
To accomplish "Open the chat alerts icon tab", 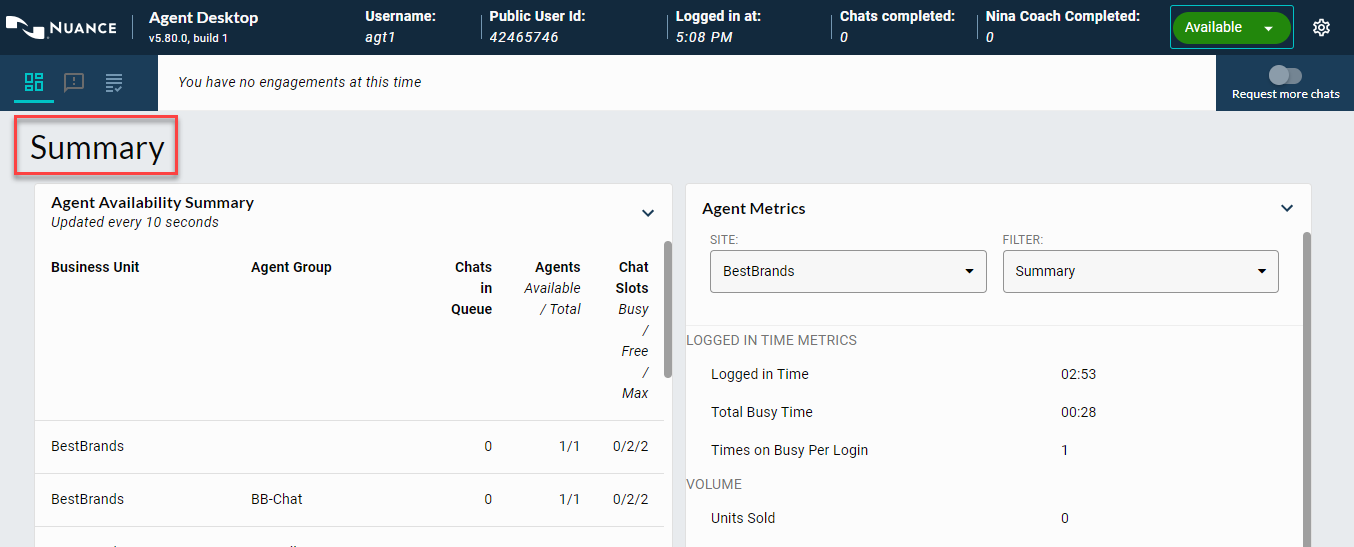I will [74, 83].
